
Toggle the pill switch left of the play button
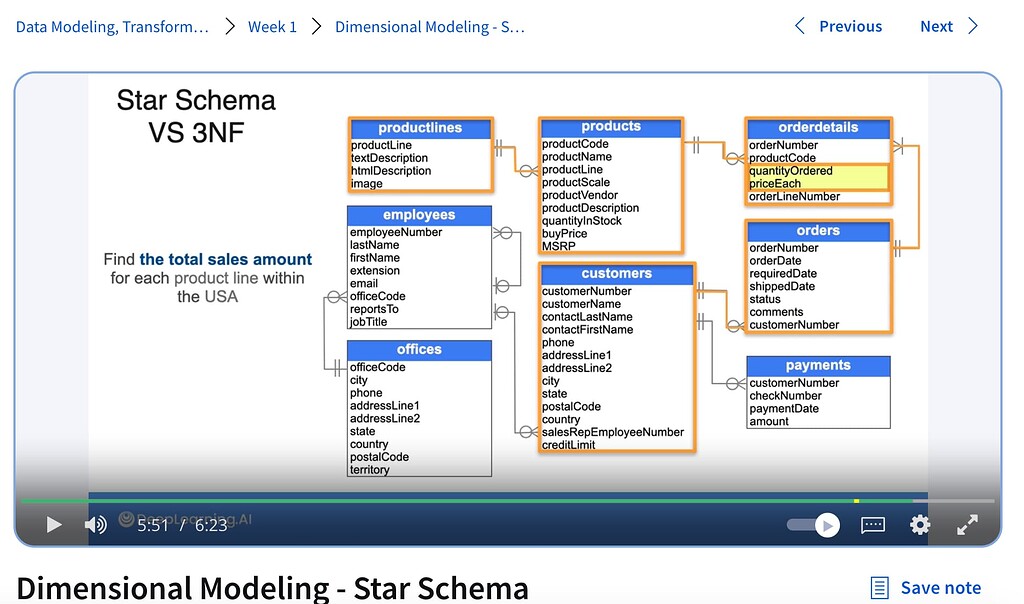[x=797, y=524]
